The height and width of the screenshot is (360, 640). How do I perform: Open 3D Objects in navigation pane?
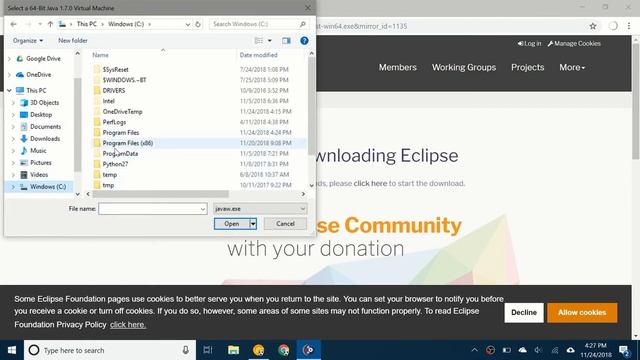pos(44,103)
